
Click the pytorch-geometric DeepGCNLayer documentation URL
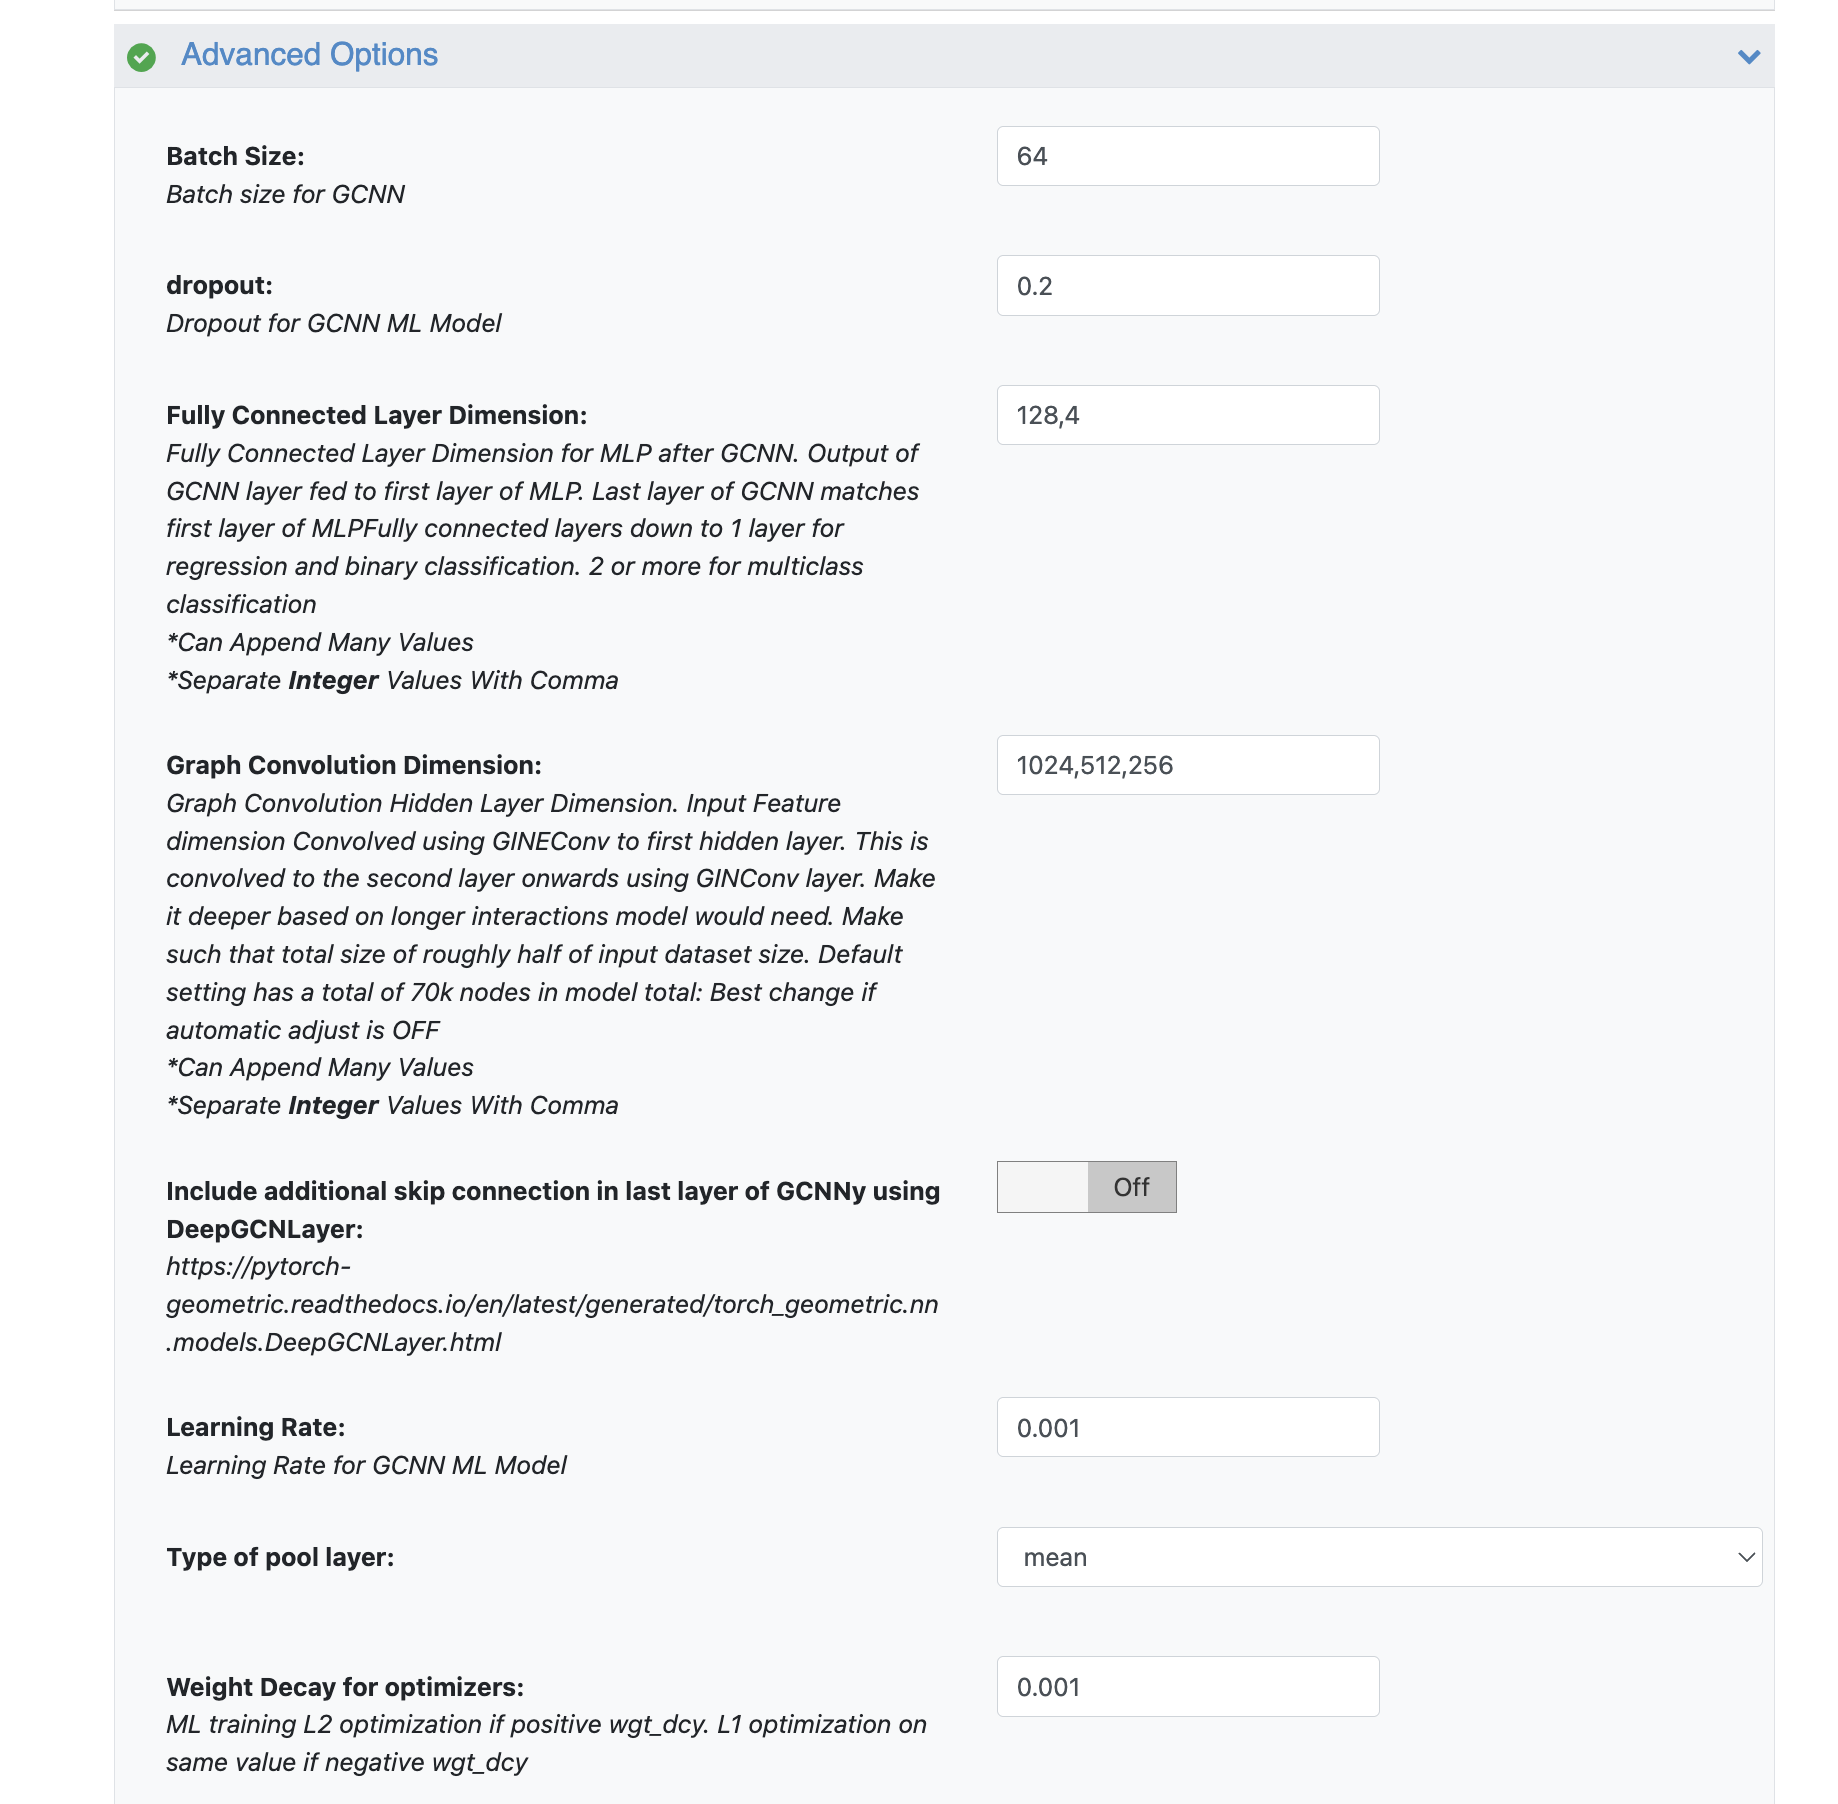pyautogui.click(x=551, y=1305)
